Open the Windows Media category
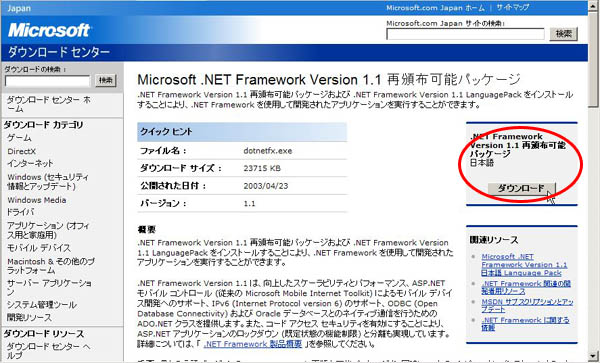The height and width of the screenshot is (363, 600). click(x=37, y=200)
